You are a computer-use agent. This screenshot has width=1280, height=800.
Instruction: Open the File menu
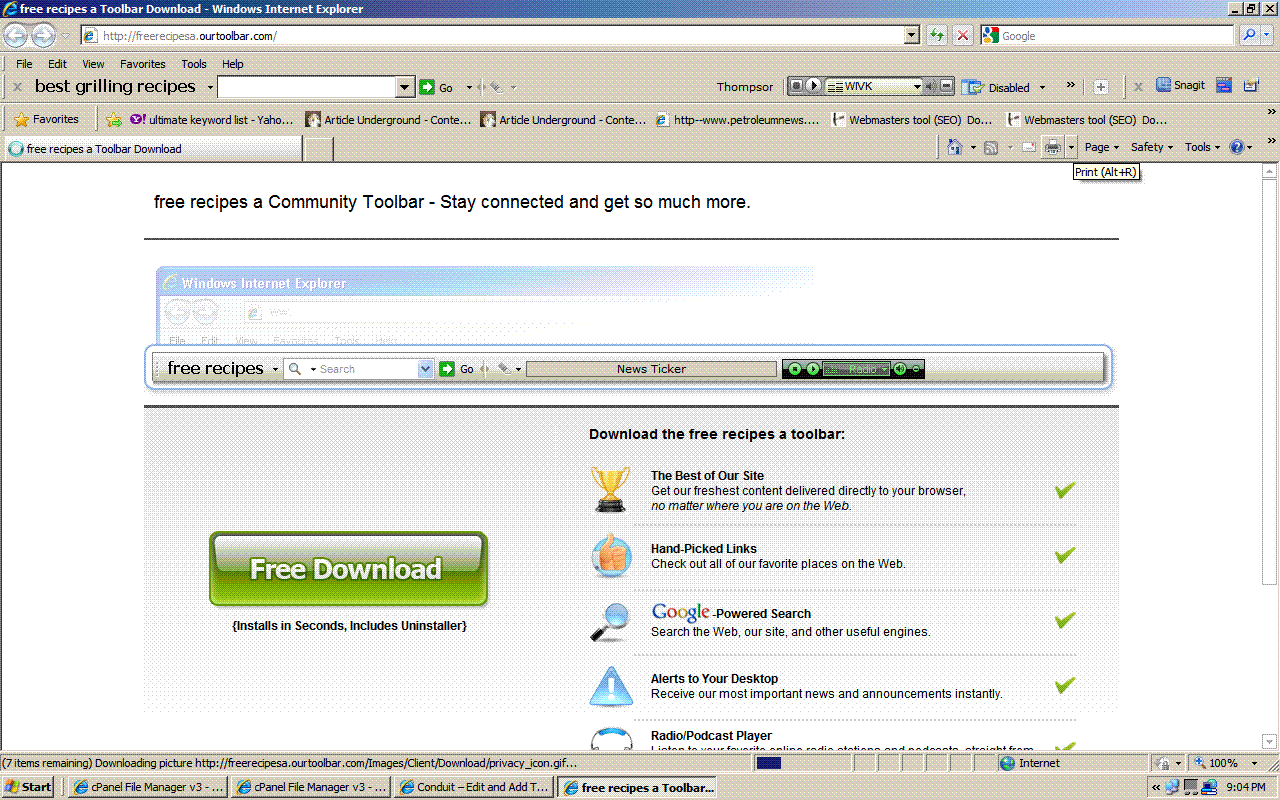24,64
